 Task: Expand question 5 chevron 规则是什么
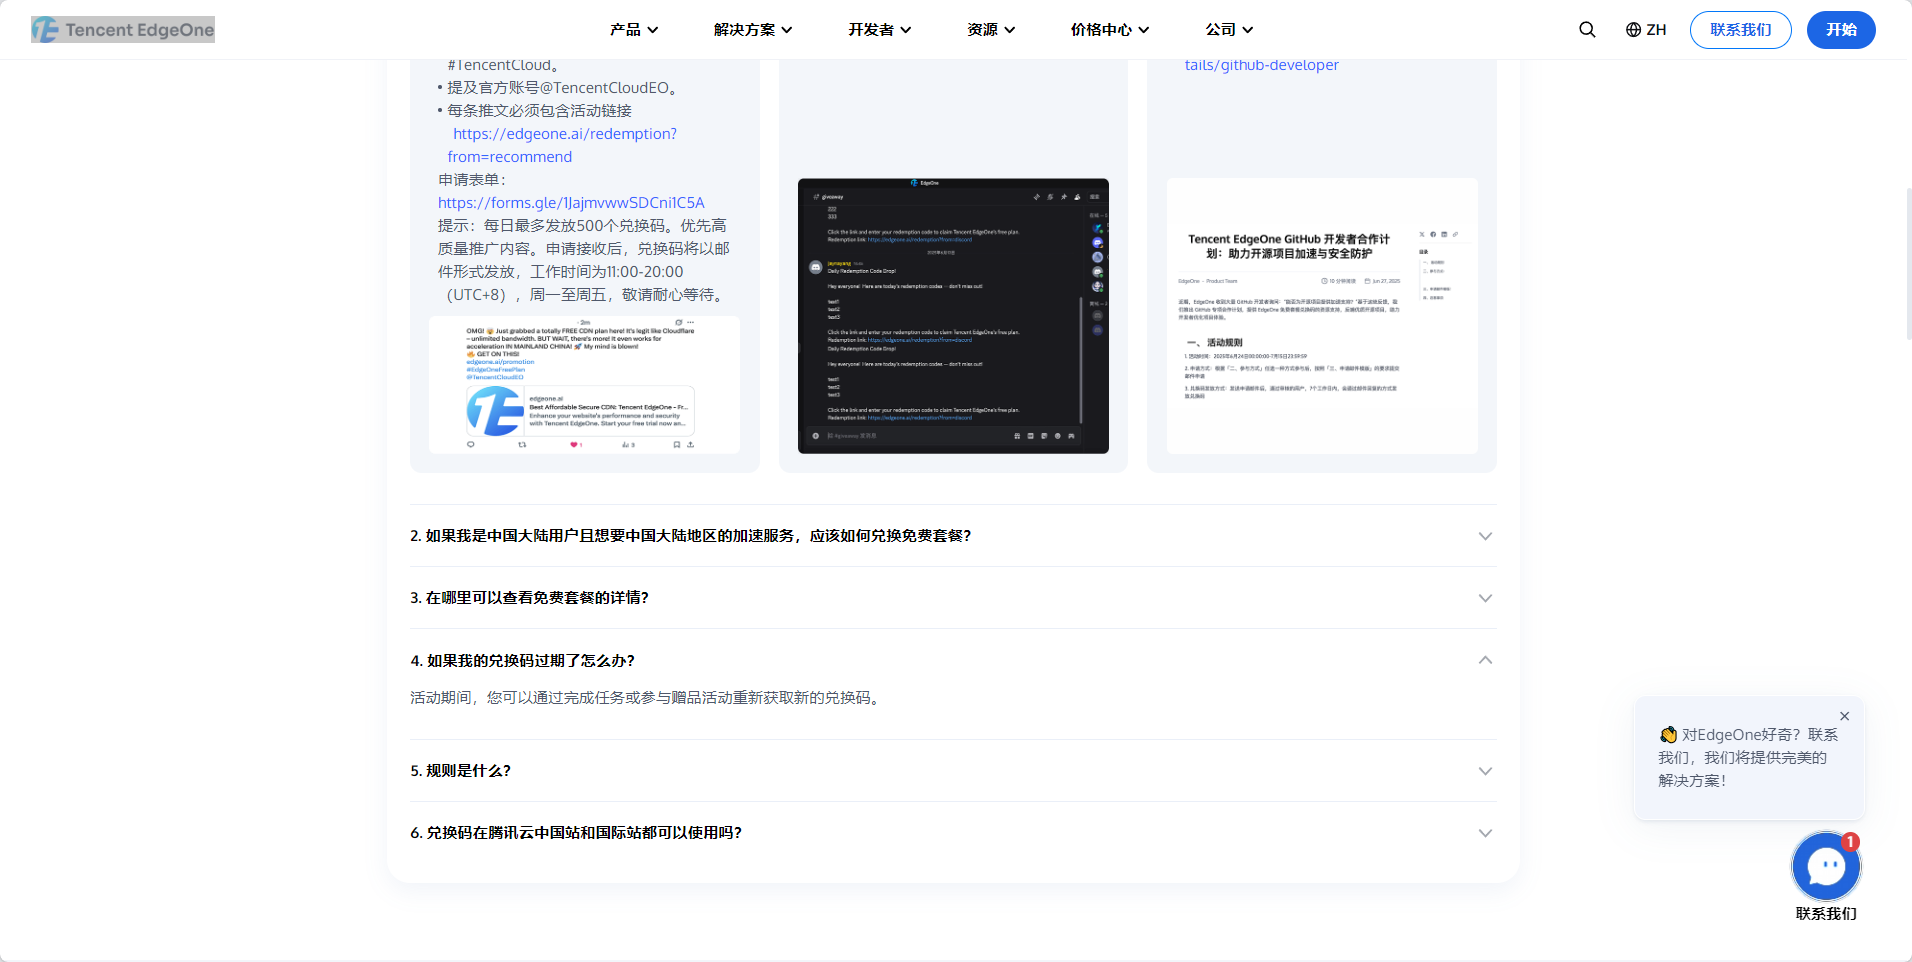(1485, 771)
